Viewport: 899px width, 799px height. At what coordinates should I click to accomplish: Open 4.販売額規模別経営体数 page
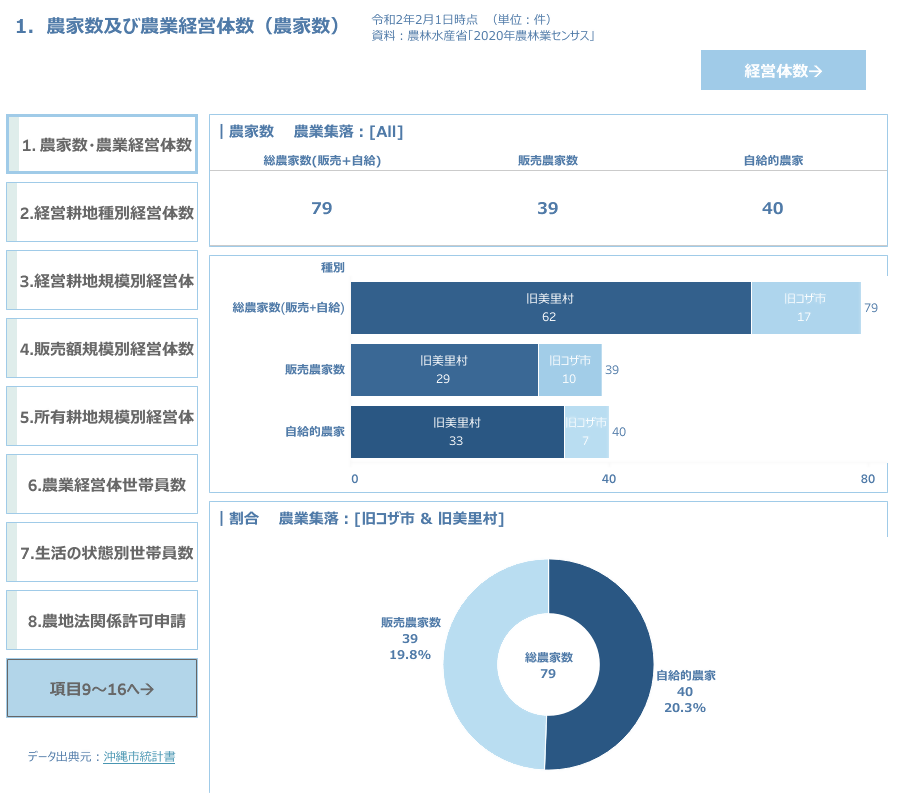coord(102,349)
